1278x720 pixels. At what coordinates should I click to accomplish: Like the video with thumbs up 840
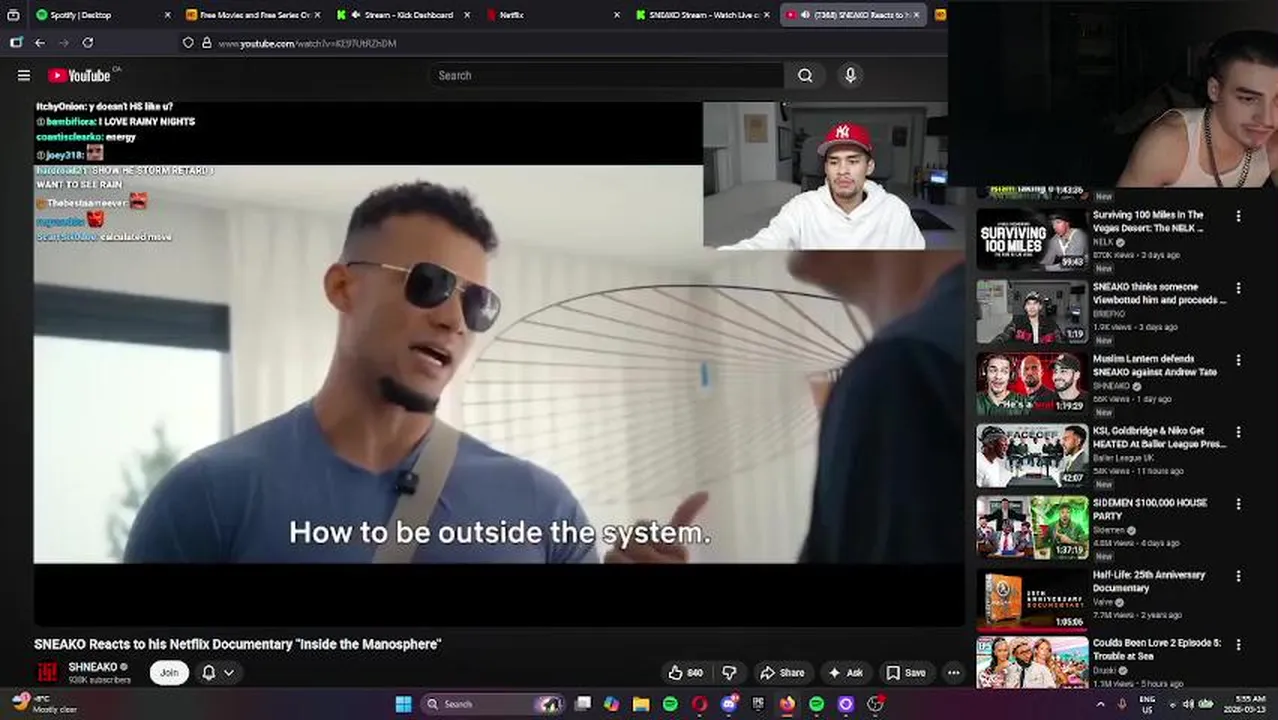click(686, 673)
